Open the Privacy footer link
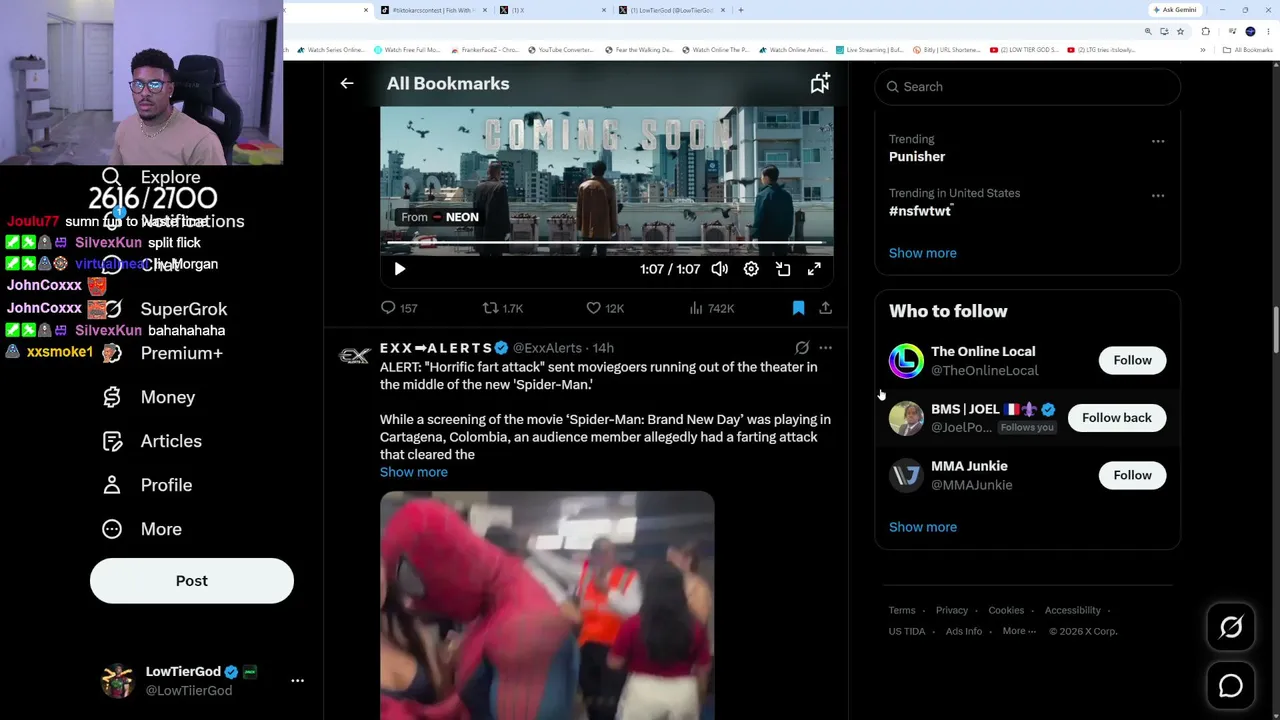Screen dimensions: 1280x720 pos(952,610)
